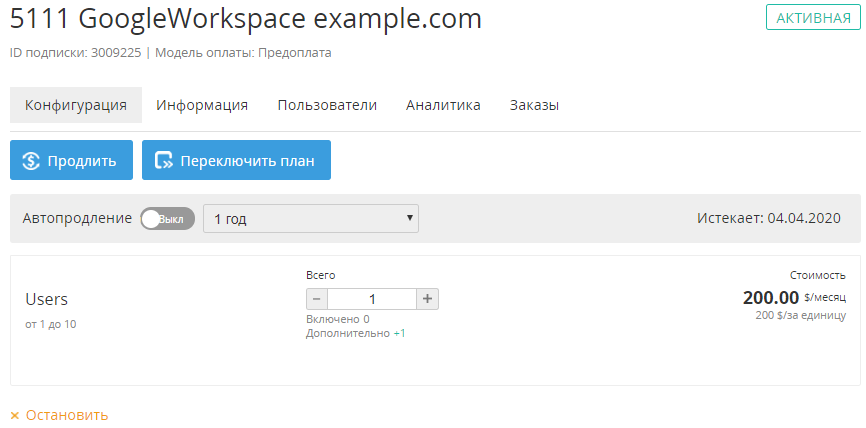Image resolution: width=866 pixels, height=428 pixels.
Task: Click the Остановить link text
Action: pyautogui.click(x=67, y=415)
